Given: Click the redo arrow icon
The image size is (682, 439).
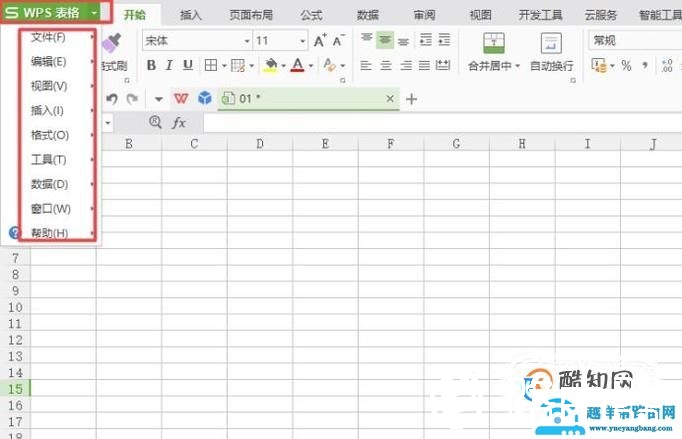Looking at the screenshot, I should click(132, 99).
